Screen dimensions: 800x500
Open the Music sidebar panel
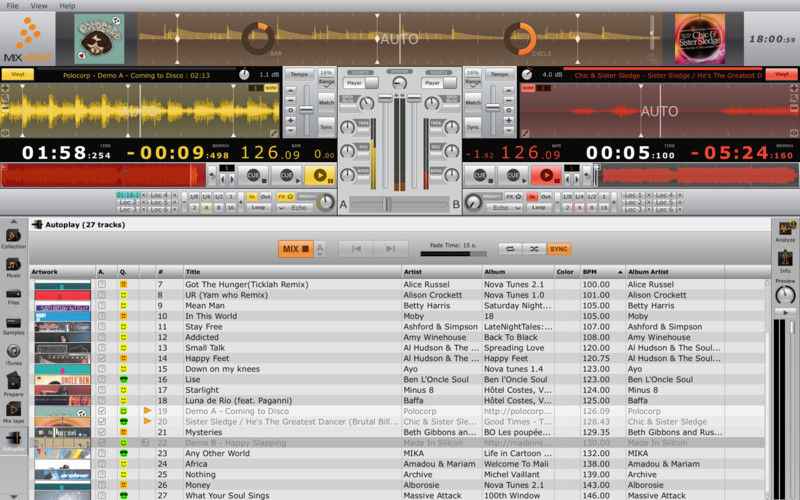pyautogui.click(x=13, y=266)
